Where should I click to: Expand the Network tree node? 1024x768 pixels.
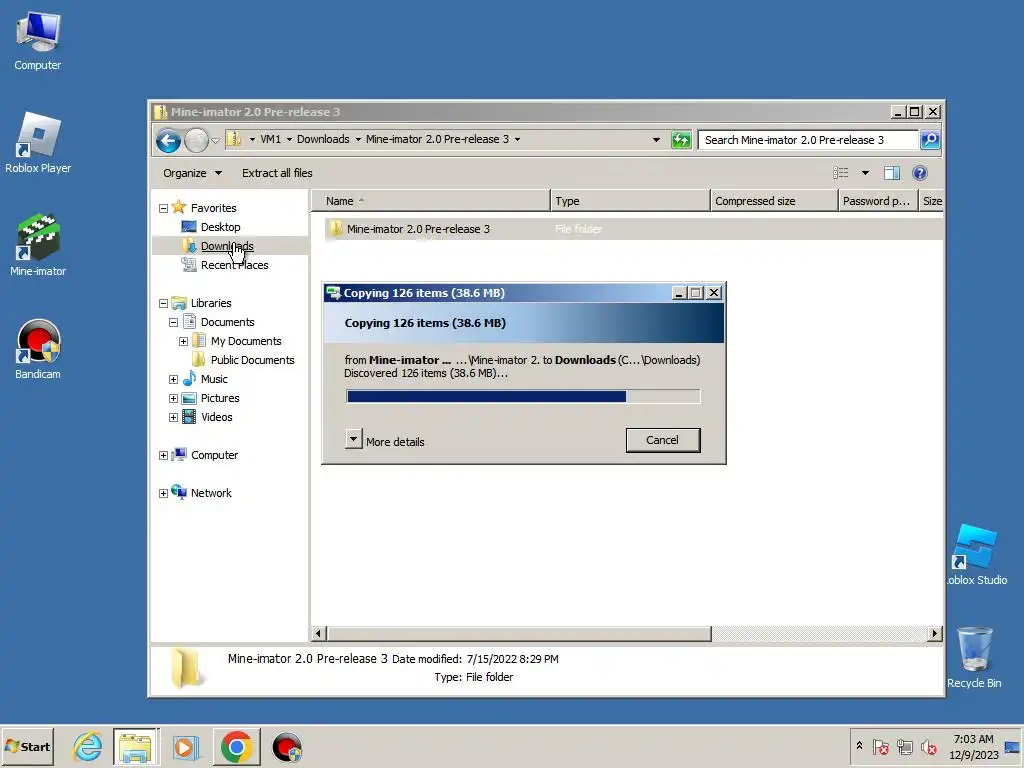pyautogui.click(x=163, y=493)
